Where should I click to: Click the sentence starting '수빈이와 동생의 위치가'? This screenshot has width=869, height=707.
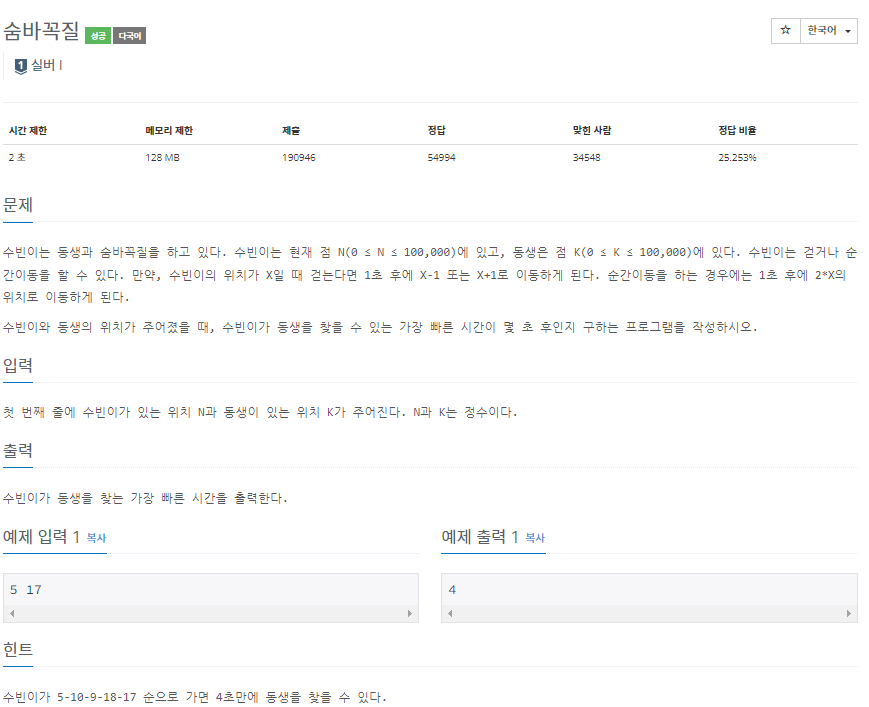[x=380, y=327]
